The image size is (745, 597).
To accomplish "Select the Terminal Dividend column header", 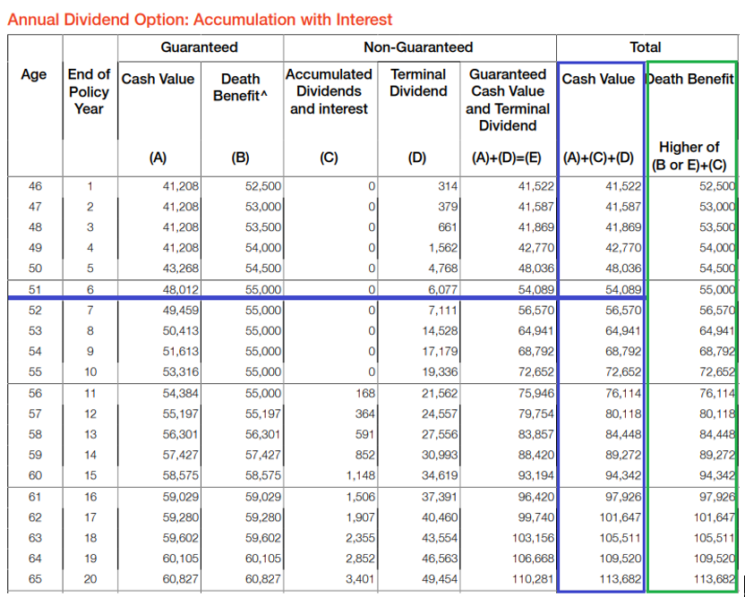I will 418,83.
